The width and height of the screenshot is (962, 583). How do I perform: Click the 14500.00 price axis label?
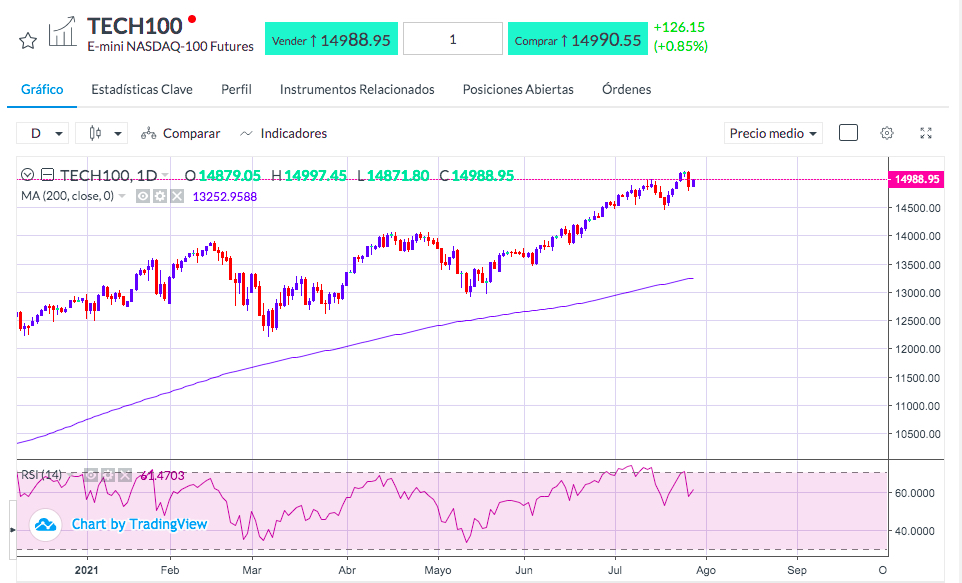pyautogui.click(x=918, y=208)
